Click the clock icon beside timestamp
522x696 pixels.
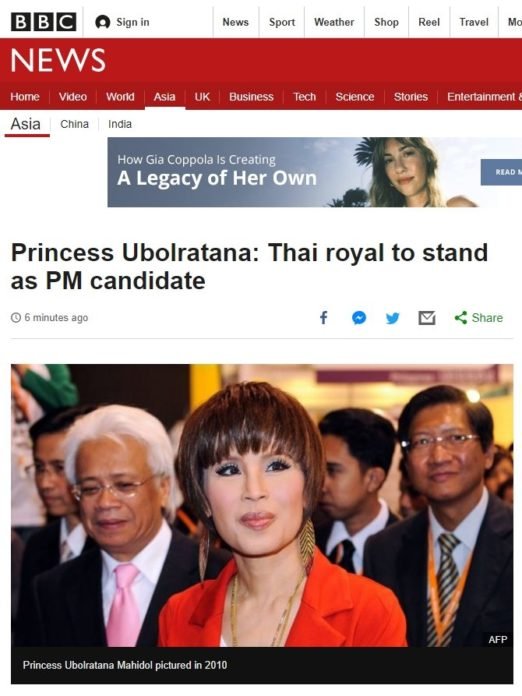point(16,318)
